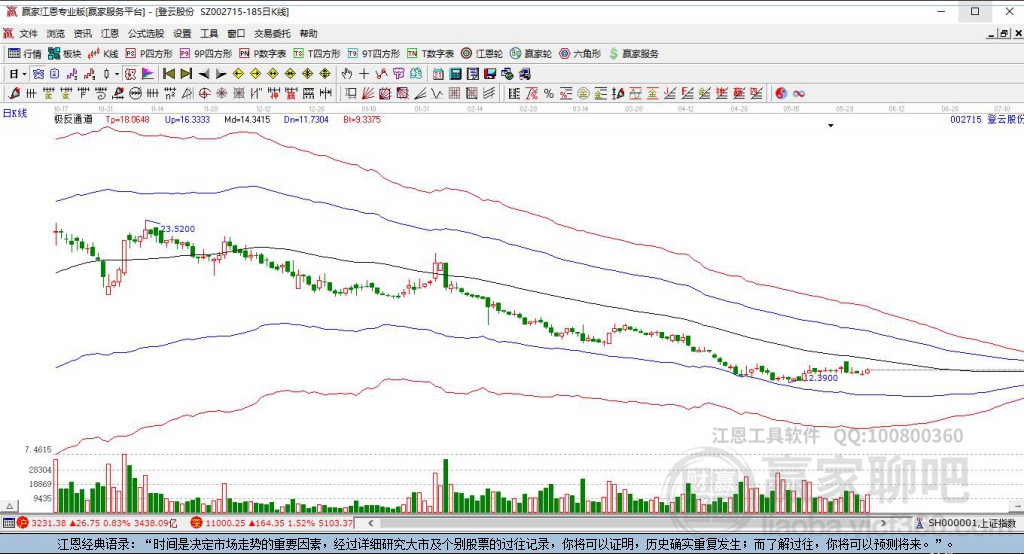This screenshot has height=554, width=1024.
Task: Open the 江恩 menu
Action: click(110, 33)
